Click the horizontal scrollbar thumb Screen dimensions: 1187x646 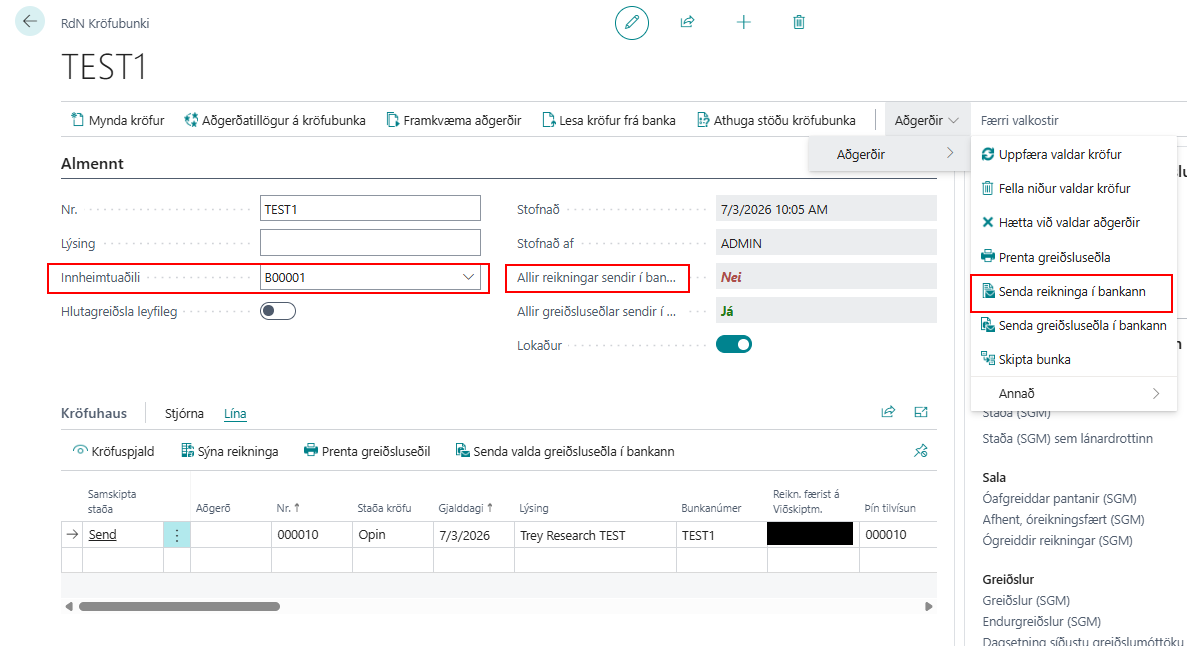pyautogui.click(x=179, y=607)
